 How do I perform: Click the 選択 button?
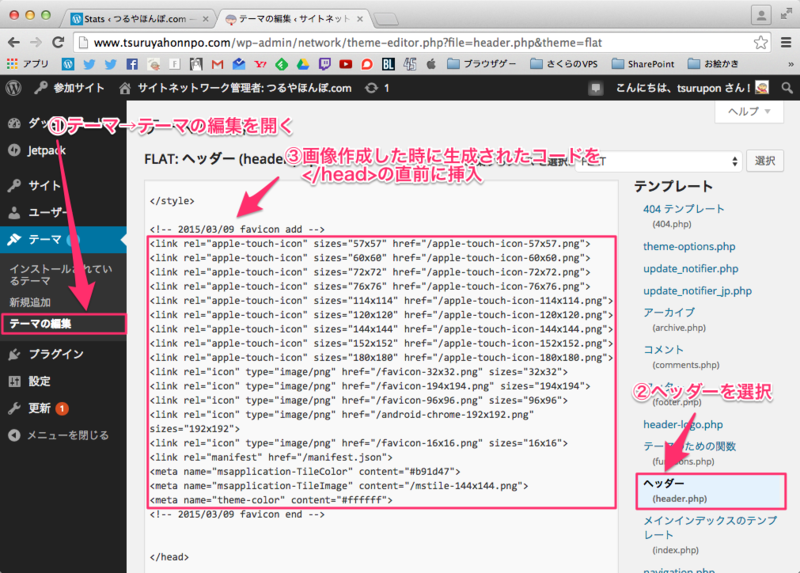(765, 161)
